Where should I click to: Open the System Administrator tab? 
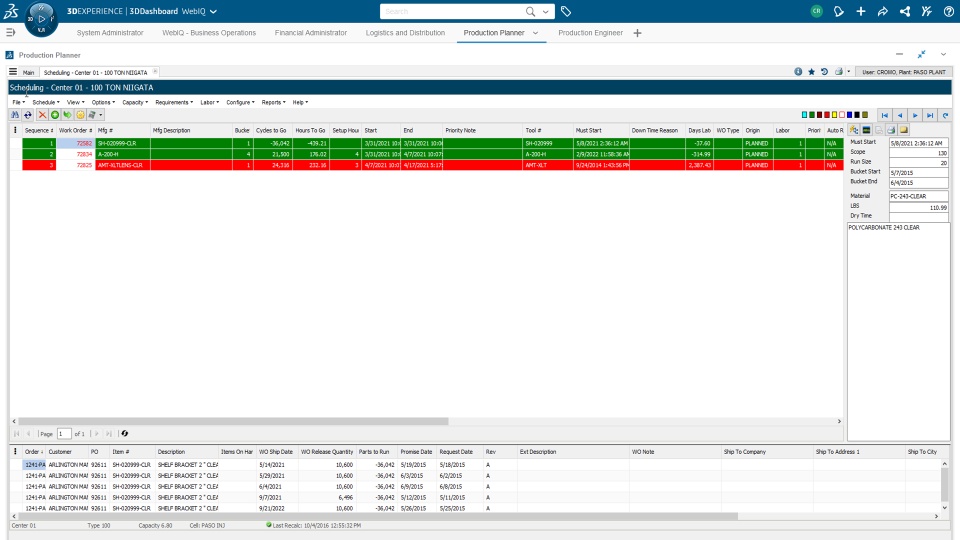(x=110, y=33)
